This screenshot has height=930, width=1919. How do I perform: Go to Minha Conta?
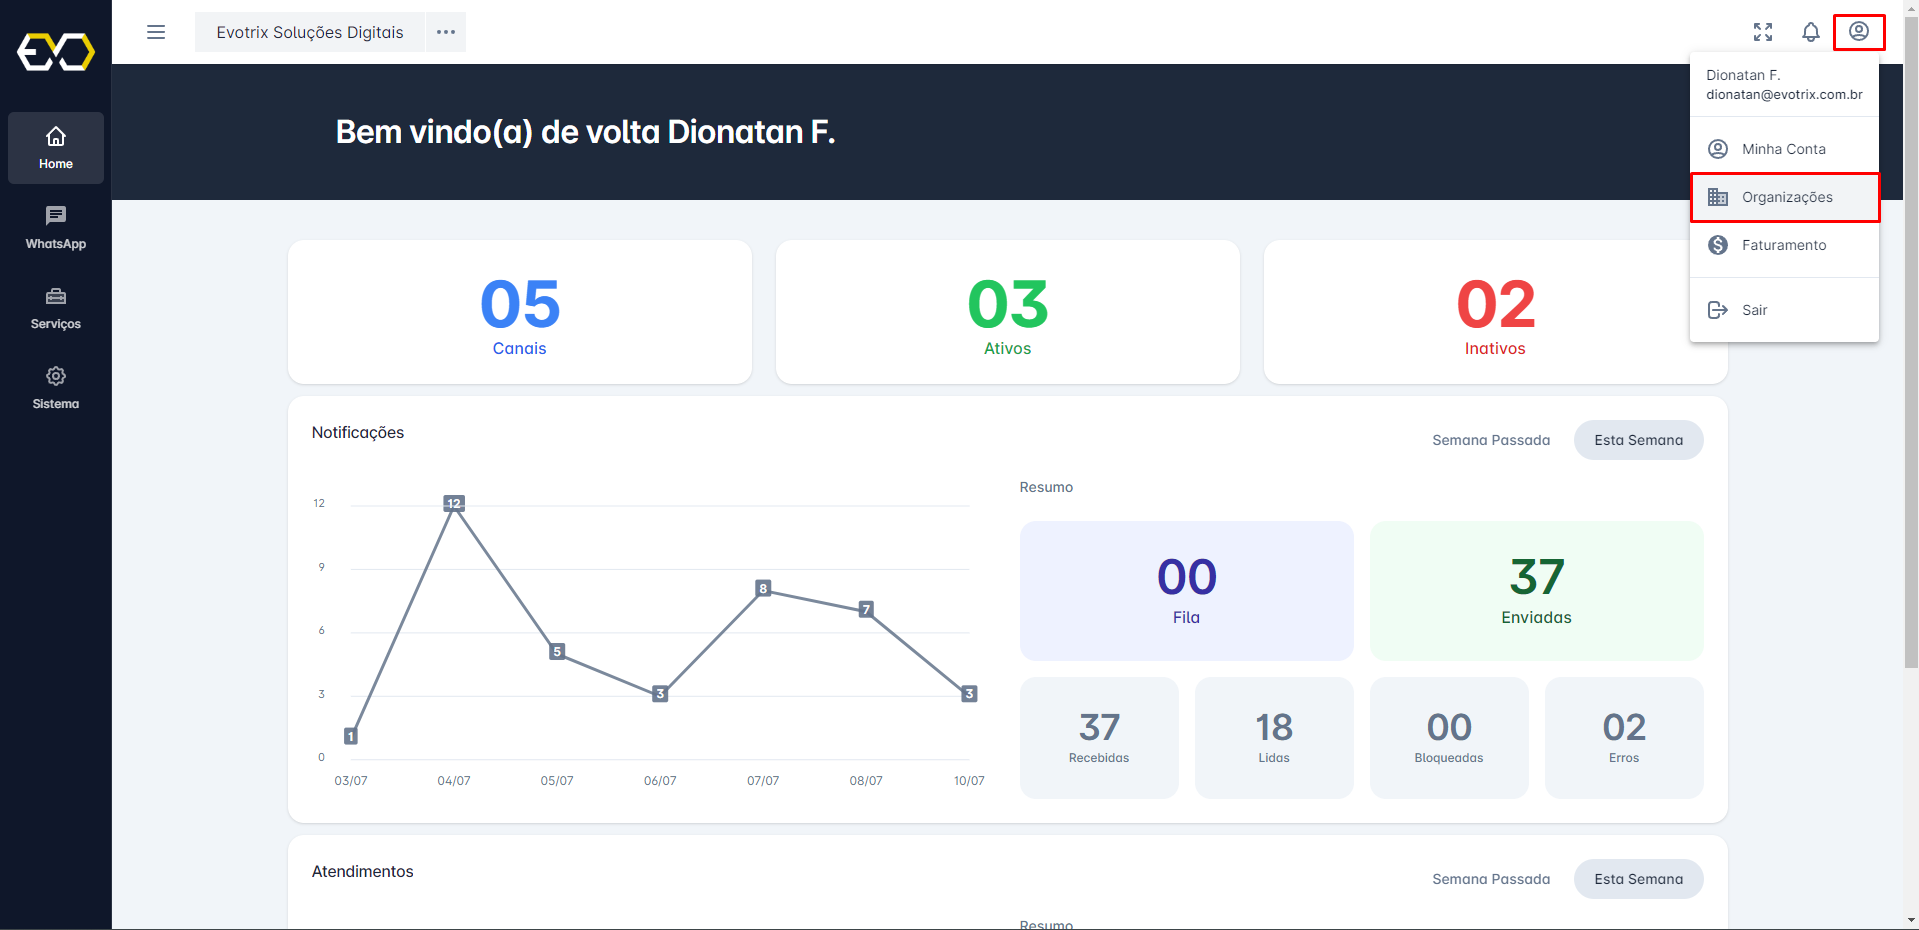(x=1784, y=148)
